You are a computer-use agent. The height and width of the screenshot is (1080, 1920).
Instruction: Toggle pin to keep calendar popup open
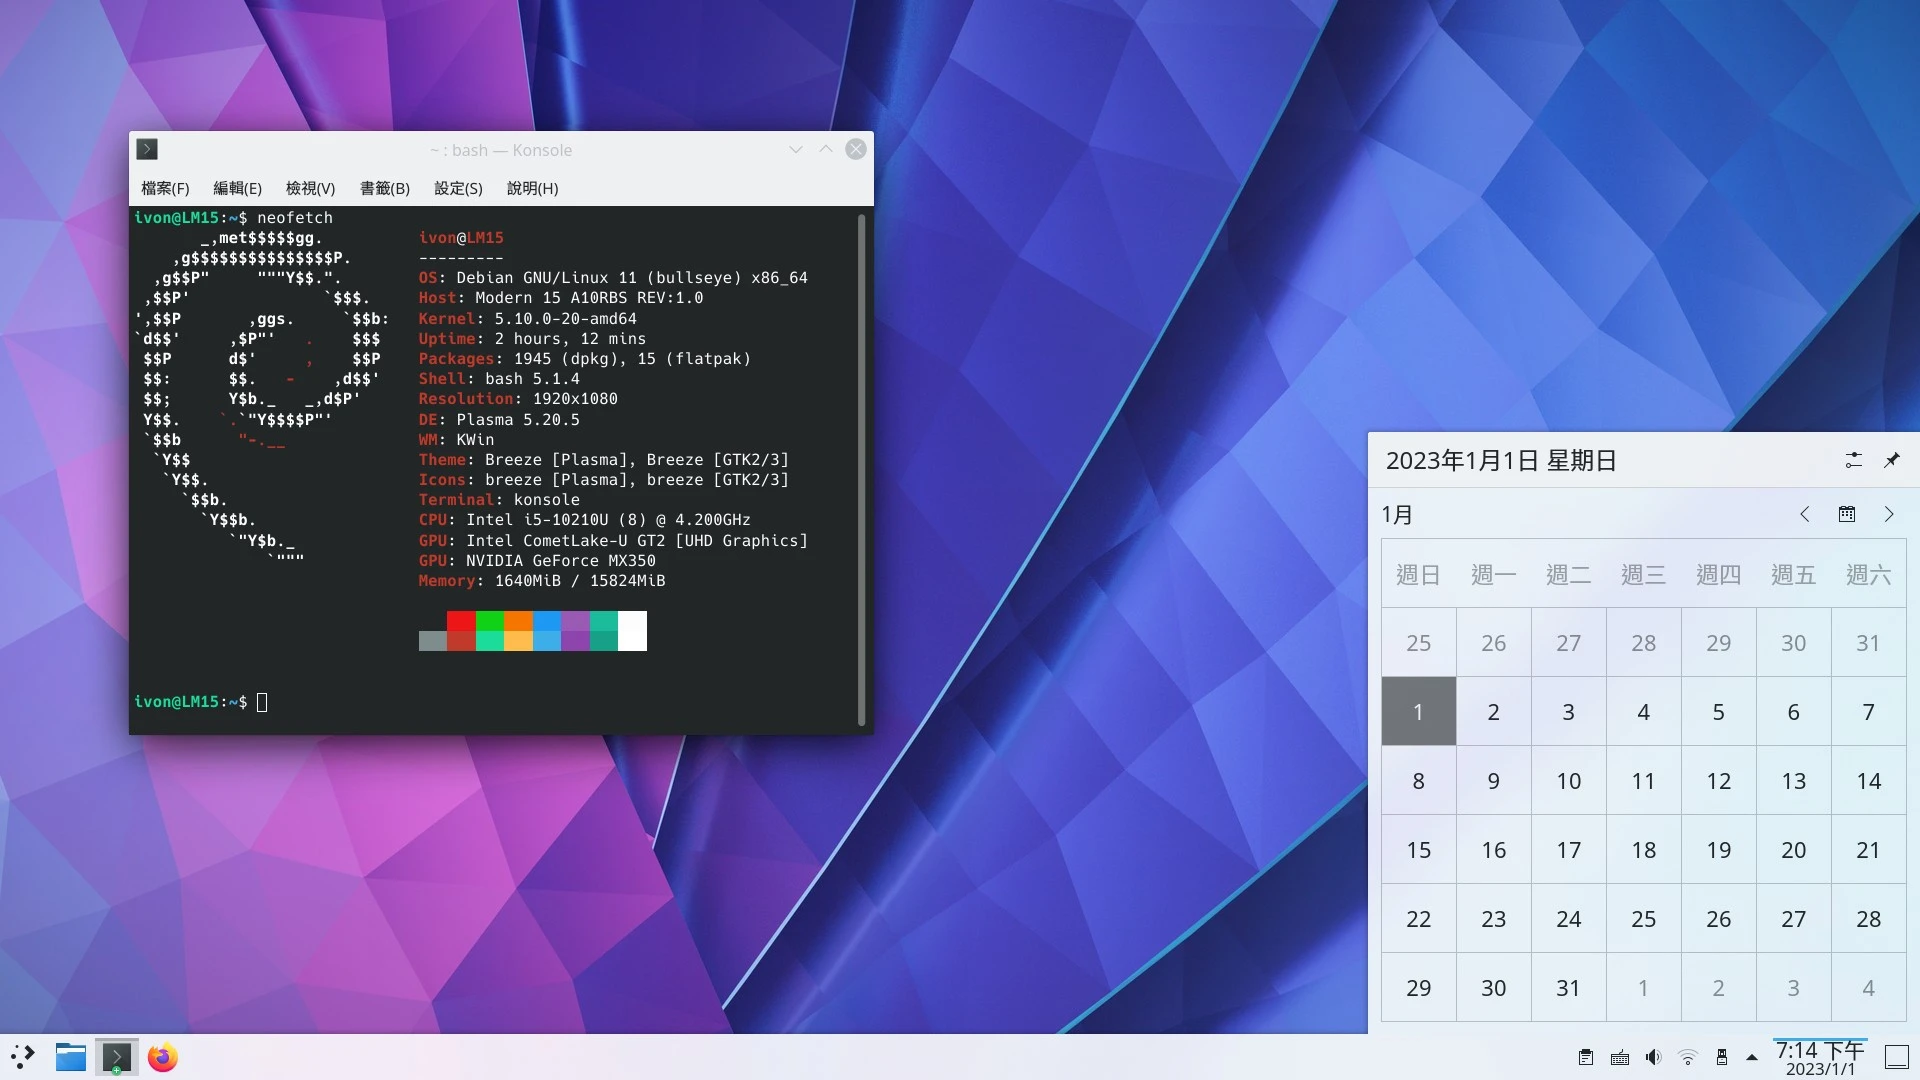(1891, 460)
